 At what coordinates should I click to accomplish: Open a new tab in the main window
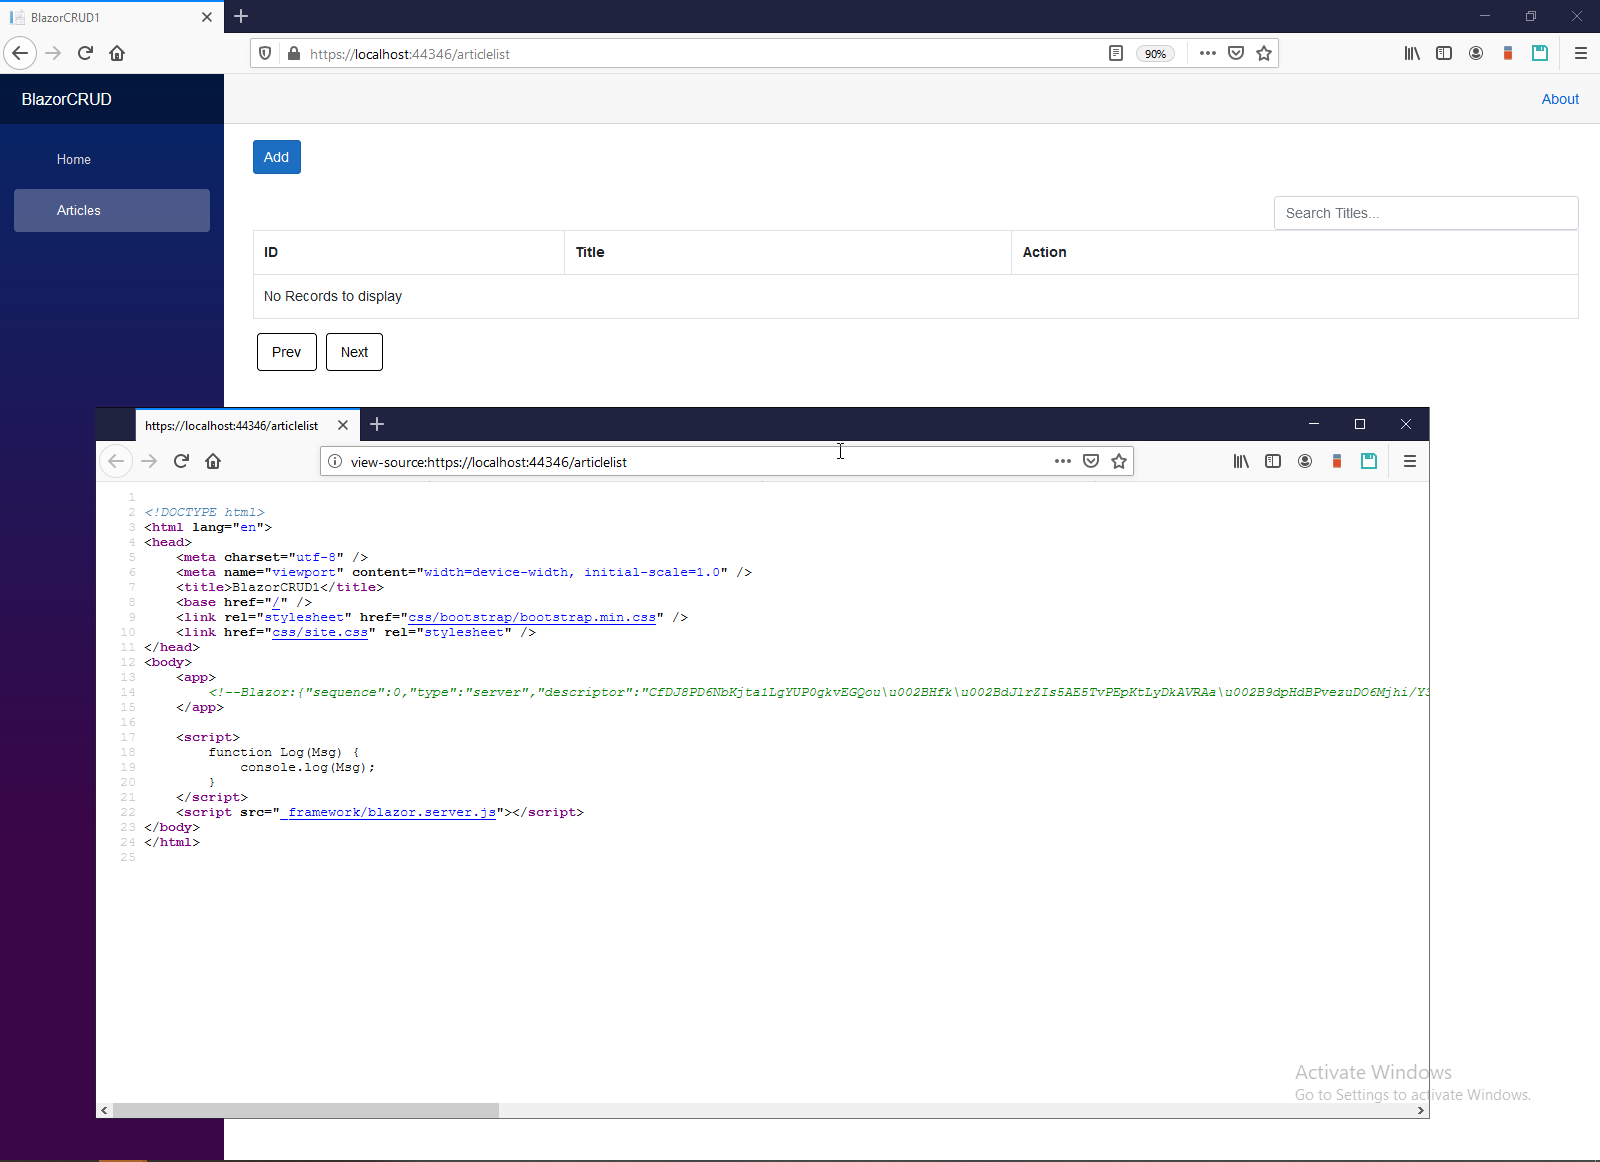pyautogui.click(x=241, y=16)
